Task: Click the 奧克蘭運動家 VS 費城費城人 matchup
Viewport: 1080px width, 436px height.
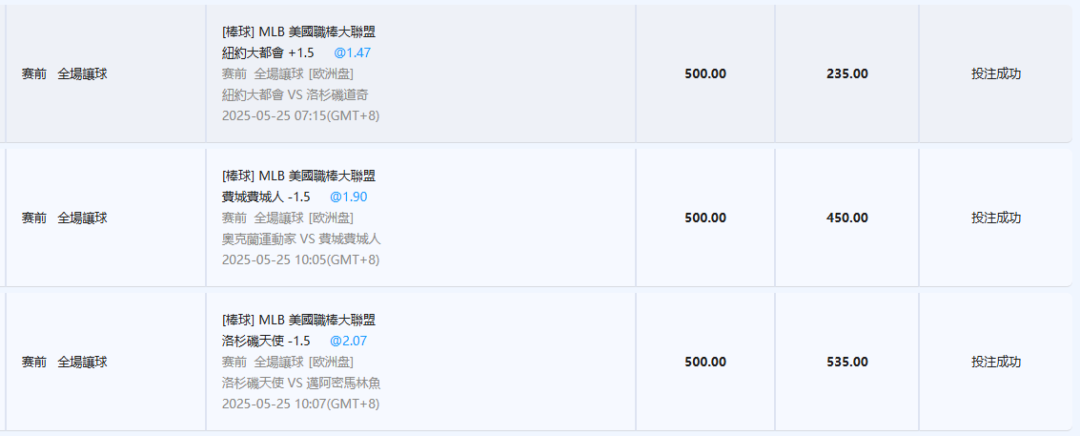Action: (x=302, y=239)
